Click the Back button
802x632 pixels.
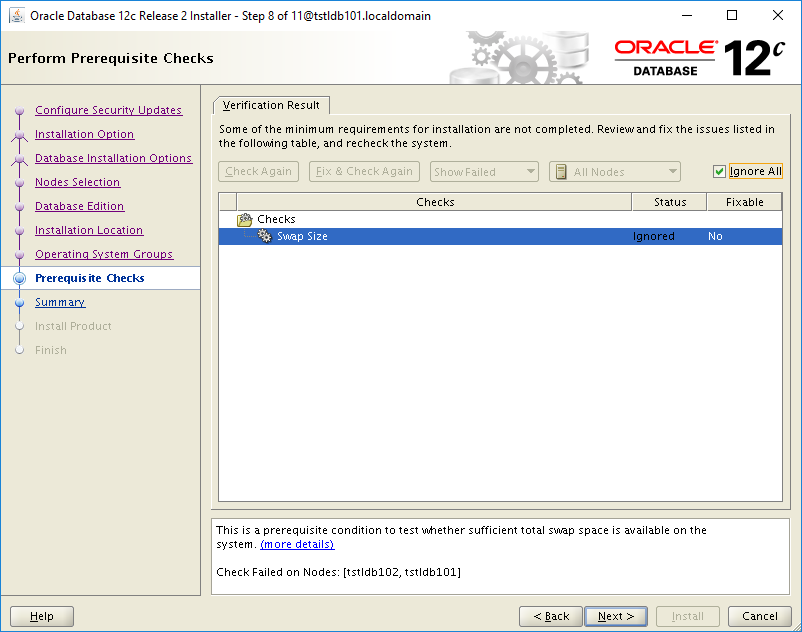(x=551, y=616)
